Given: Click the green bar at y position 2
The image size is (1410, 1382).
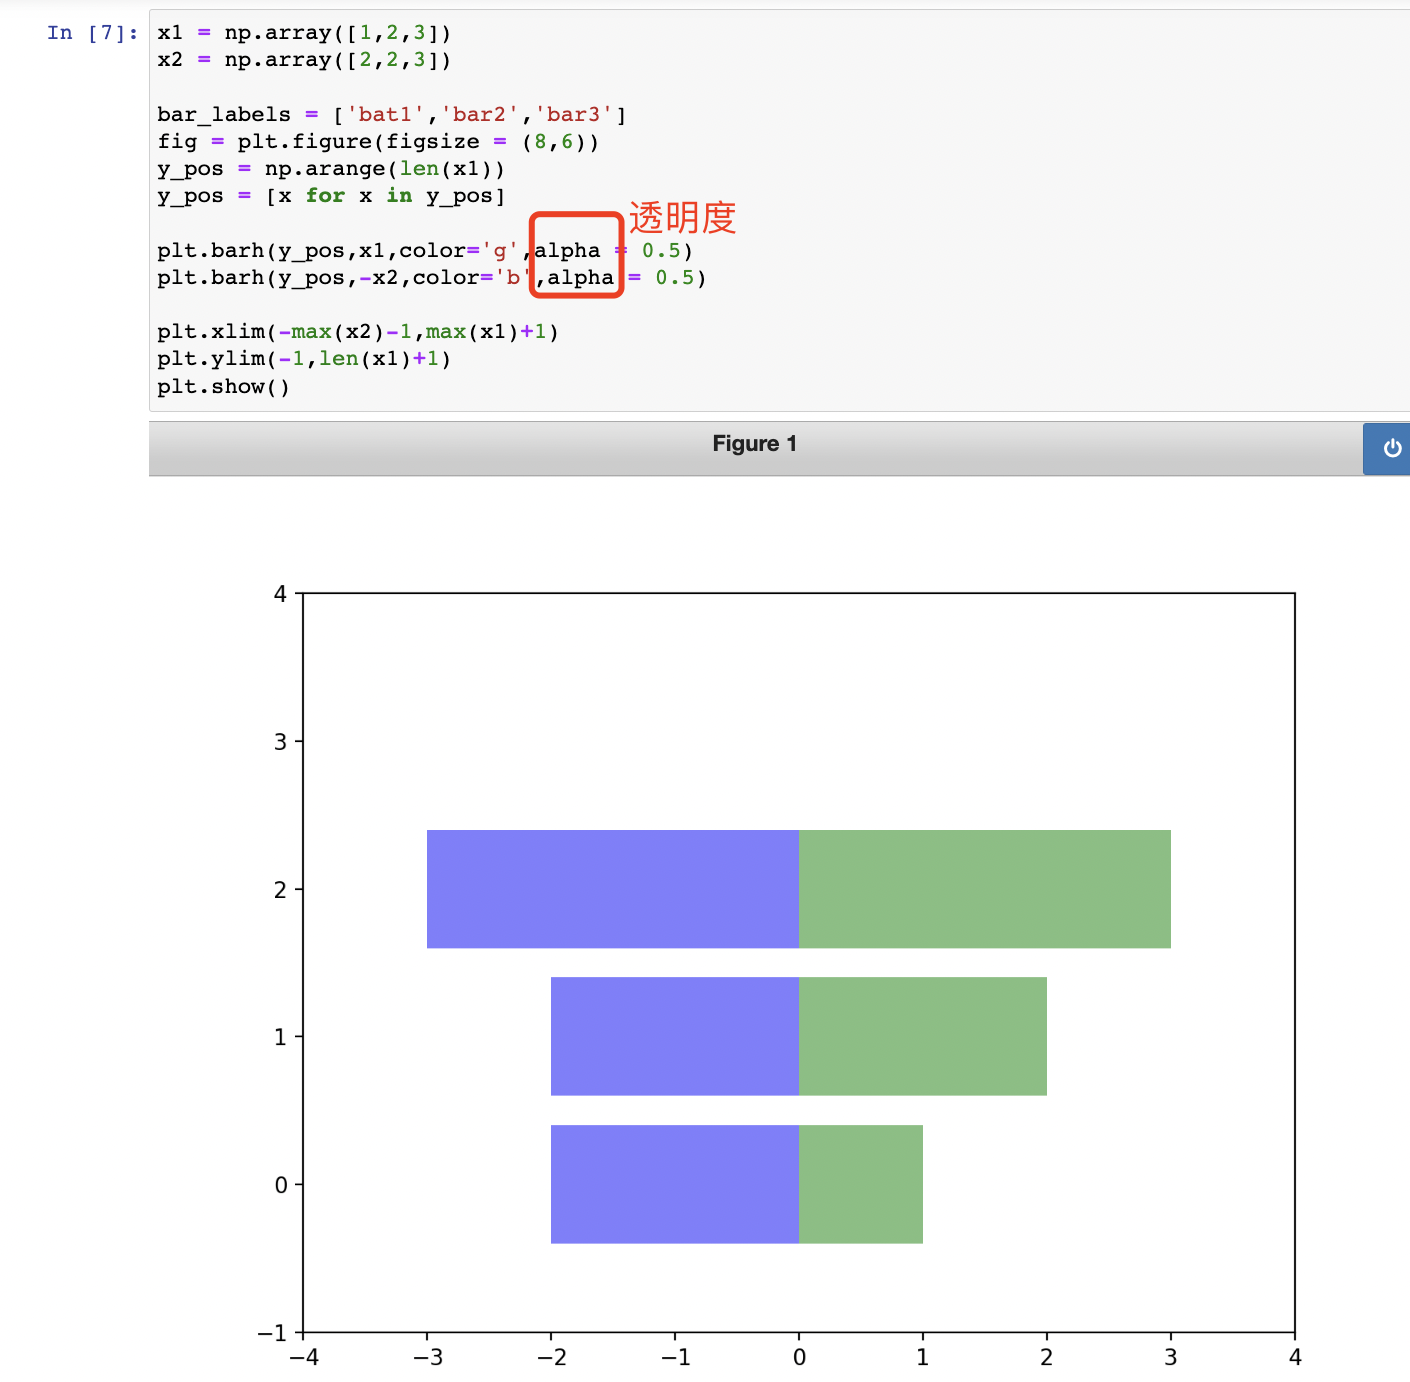Looking at the screenshot, I should [x=985, y=888].
